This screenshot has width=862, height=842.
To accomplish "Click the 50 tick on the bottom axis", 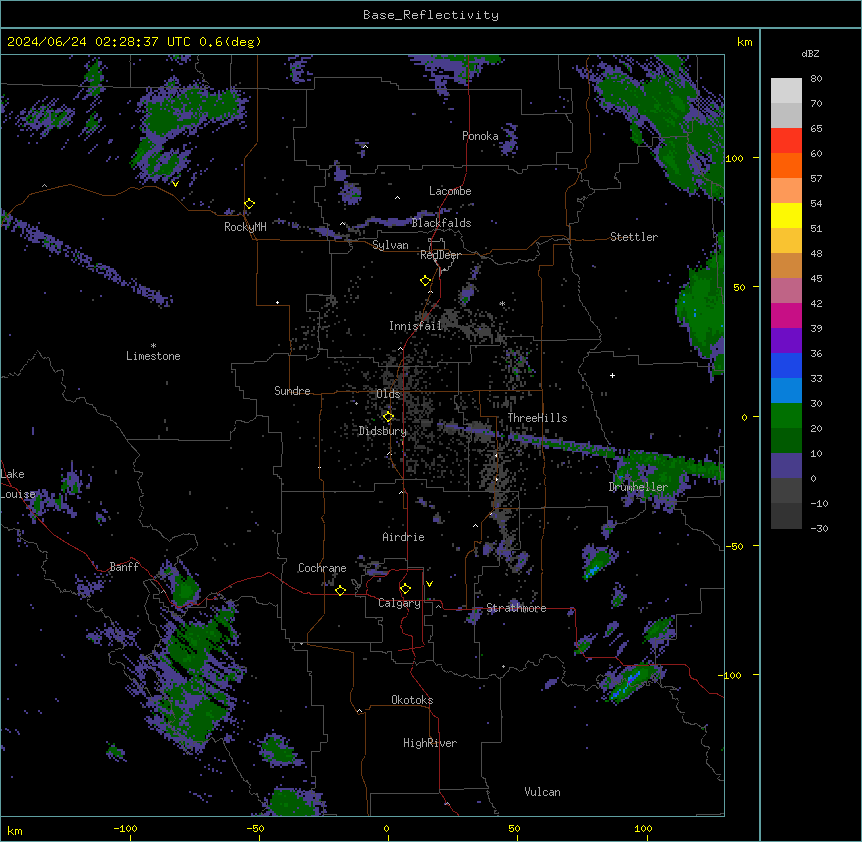I will coord(514,828).
